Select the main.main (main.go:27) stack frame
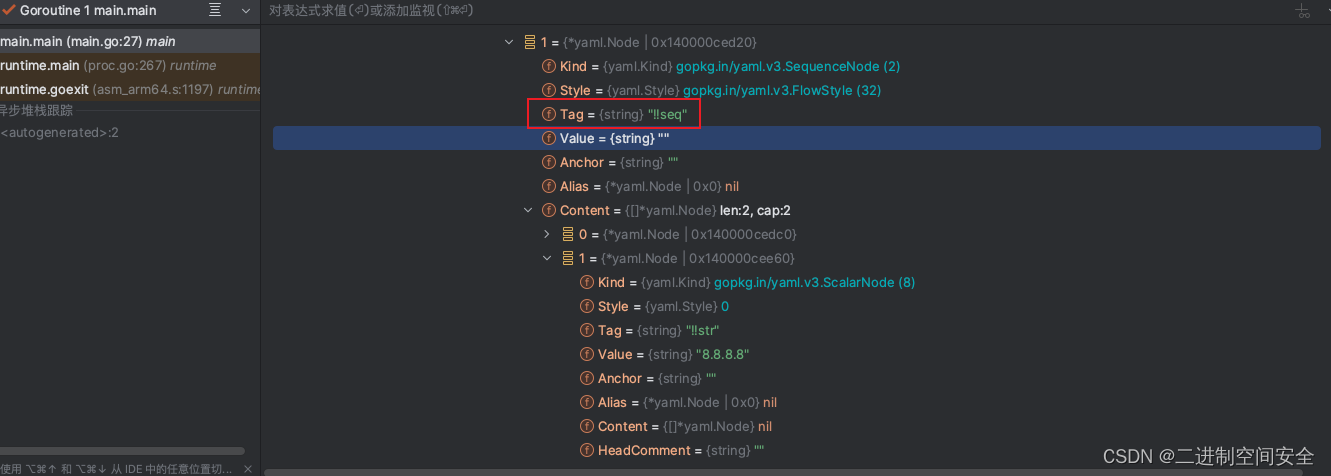The width and height of the screenshot is (1331, 476). point(88,41)
